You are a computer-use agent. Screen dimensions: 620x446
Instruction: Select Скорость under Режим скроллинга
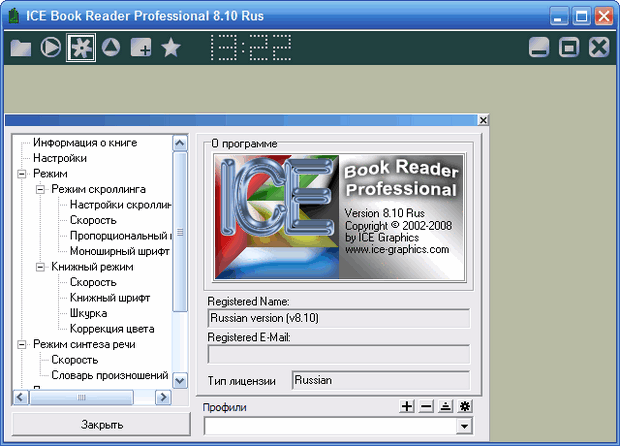(93, 220)
